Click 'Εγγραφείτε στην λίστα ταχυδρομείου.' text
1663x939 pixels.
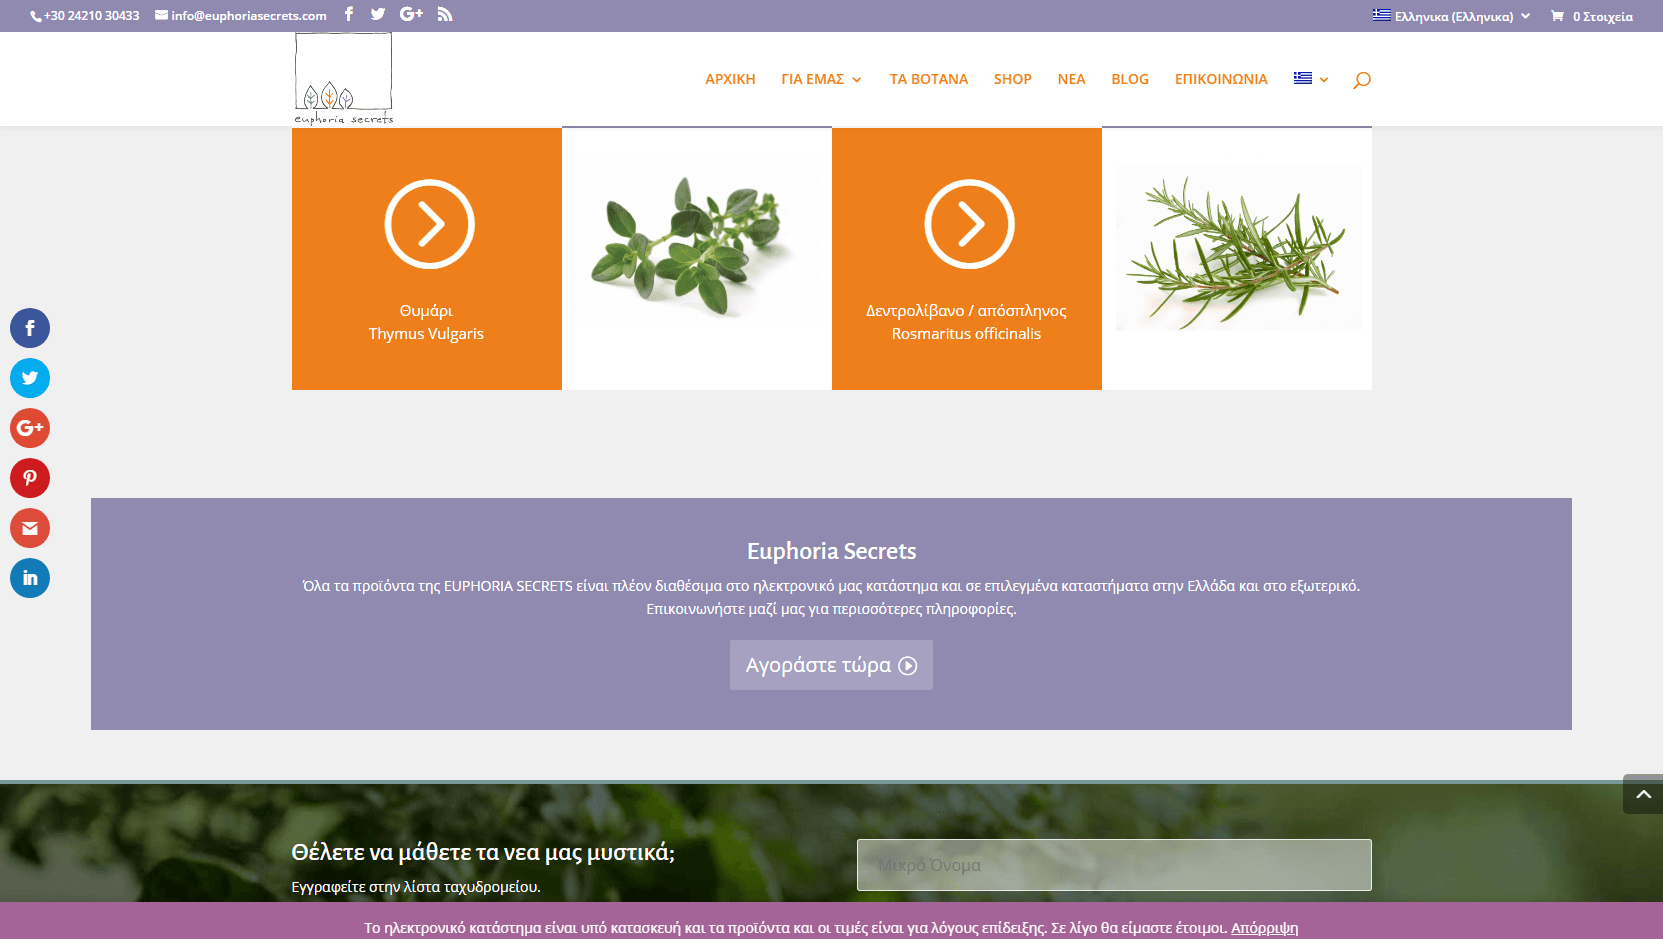pos(416,887)
